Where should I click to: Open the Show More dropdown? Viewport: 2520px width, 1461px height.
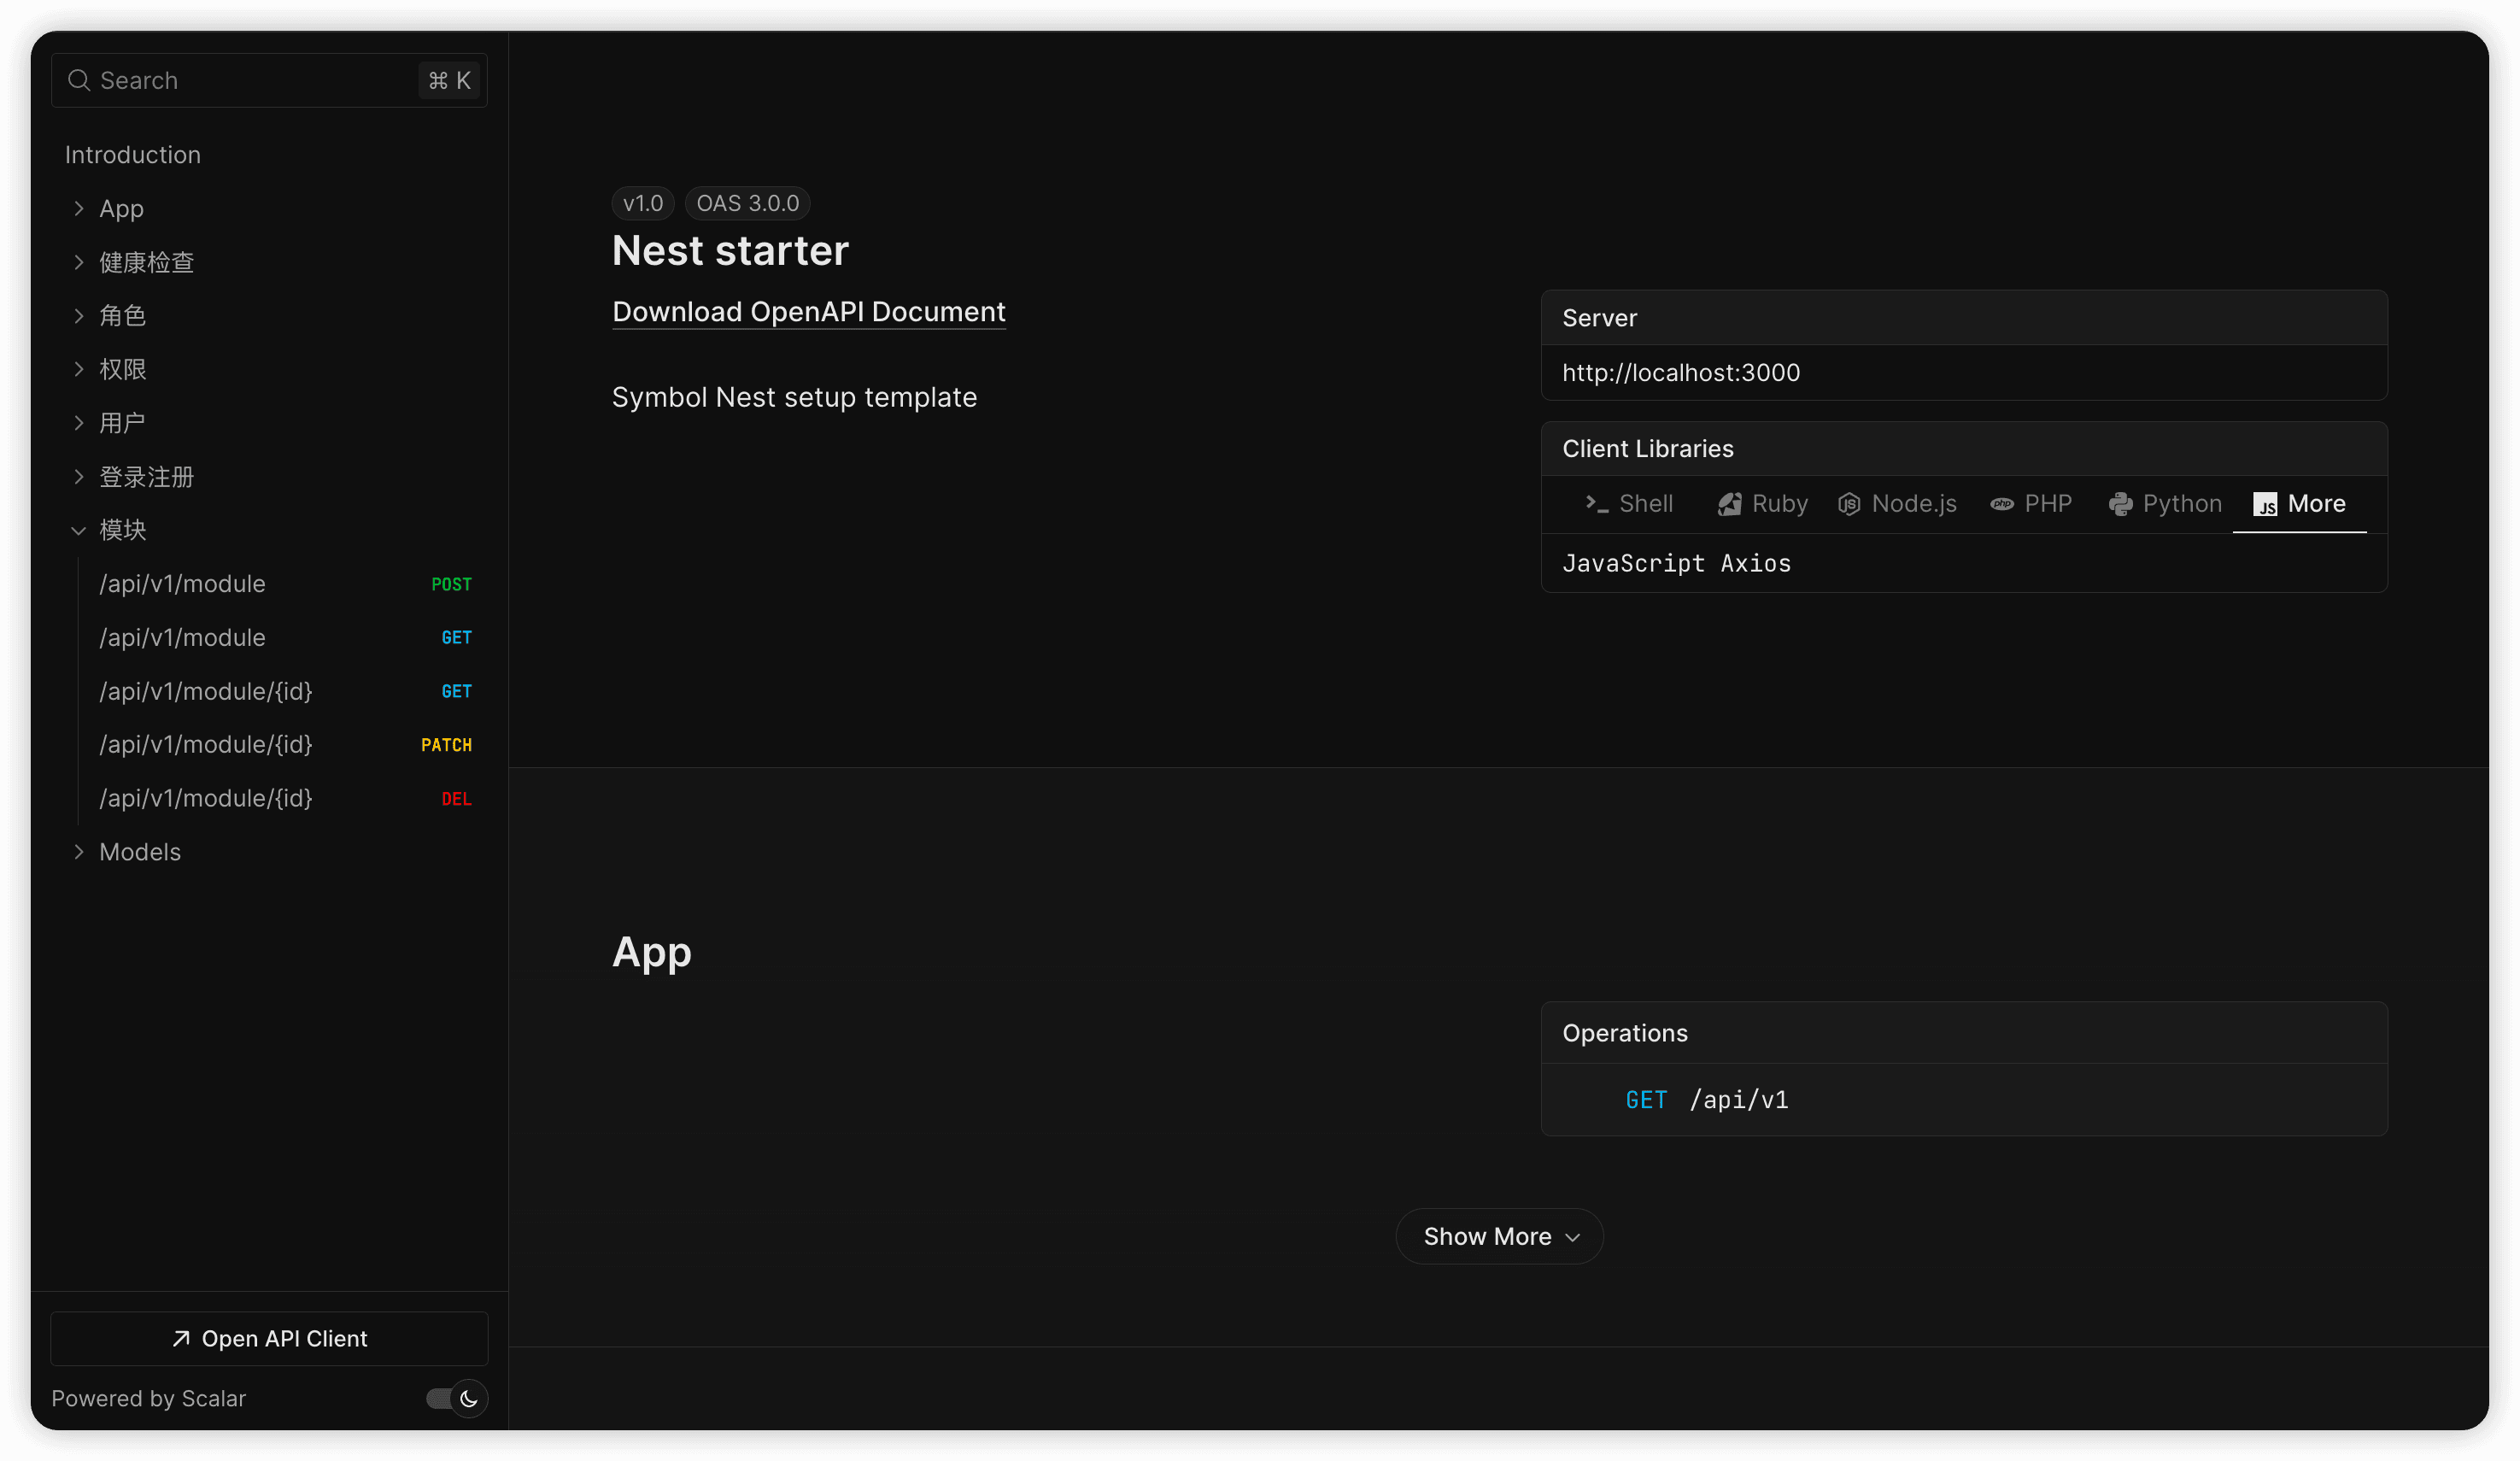pyautogui.click(x=1499, y=1237)
